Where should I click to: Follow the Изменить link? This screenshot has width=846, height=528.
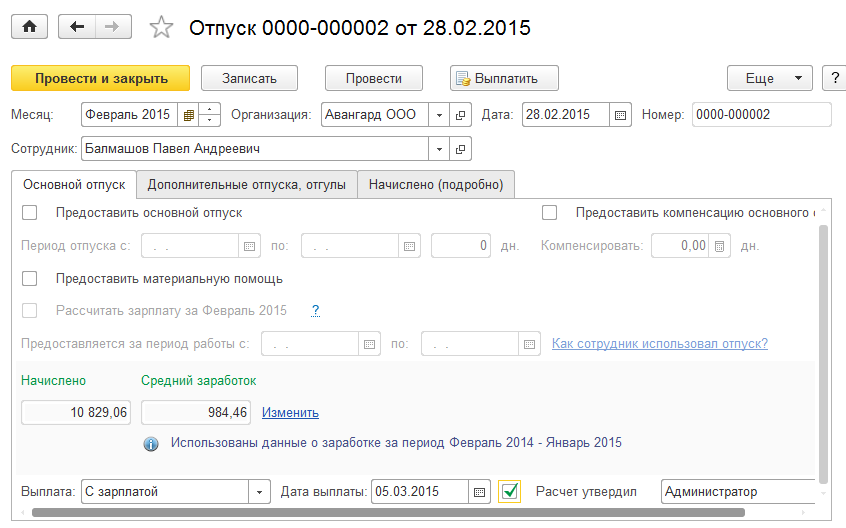pos(290,413)
